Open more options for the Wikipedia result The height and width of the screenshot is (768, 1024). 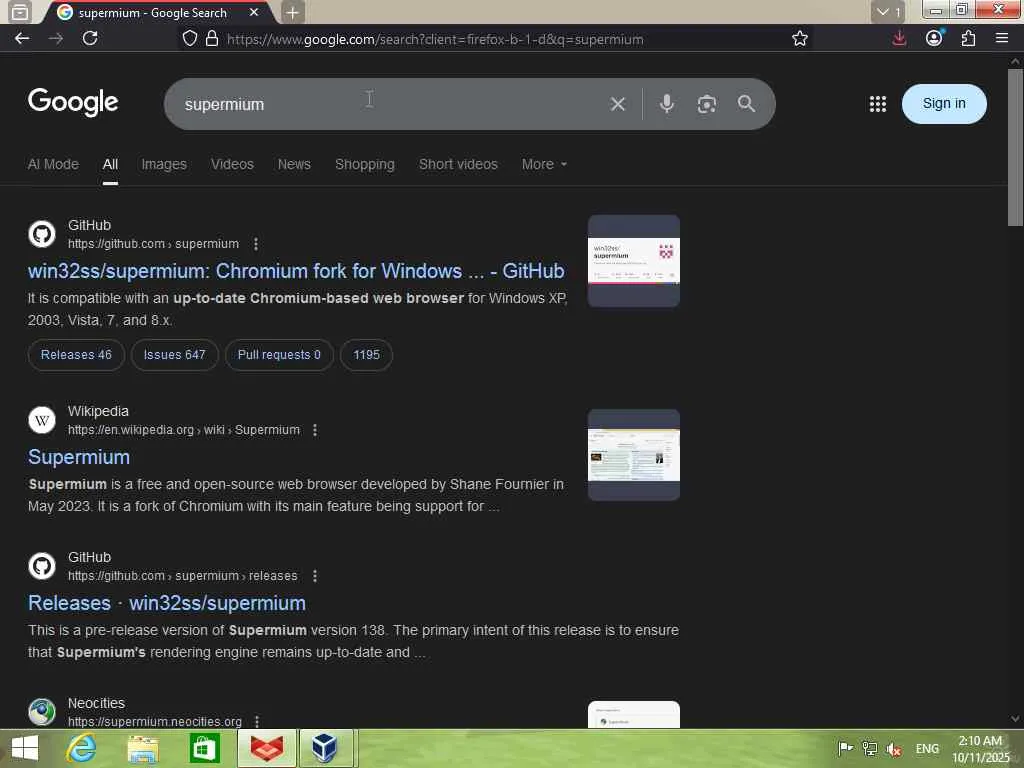315,430
